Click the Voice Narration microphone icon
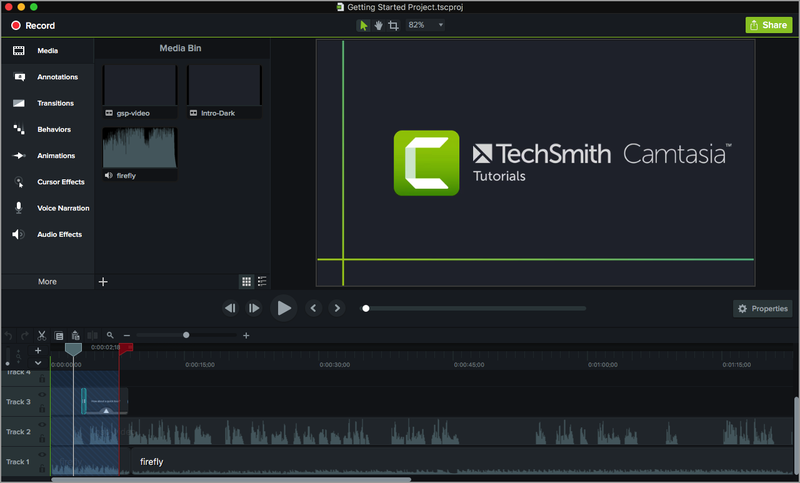Viewport: 800px width, 483px height. point(18,208)
